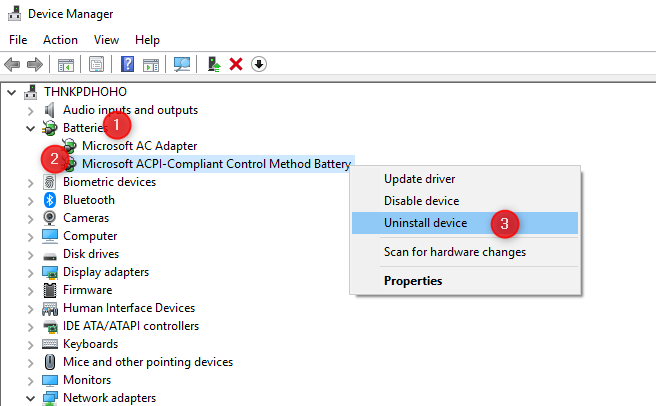Open the View menu
The image size is (656, 406).
tap(106, 40)
